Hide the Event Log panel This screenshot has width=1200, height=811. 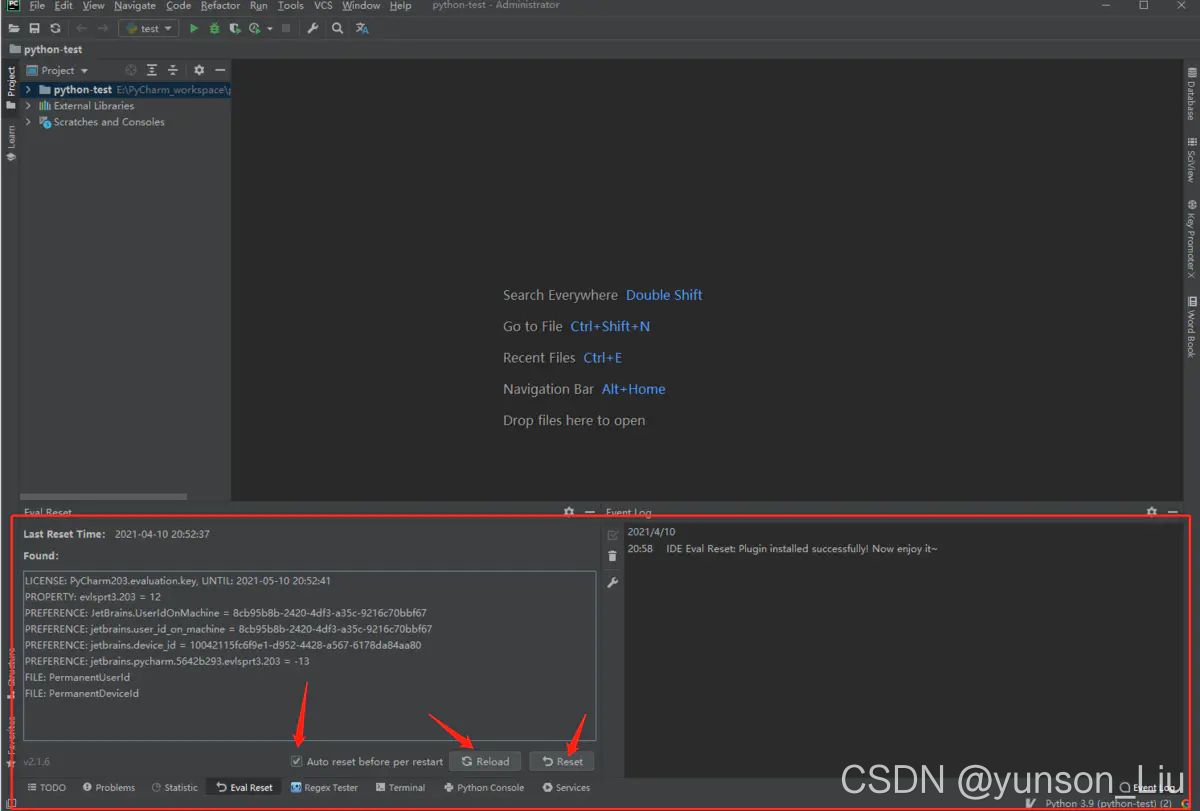1174,512
